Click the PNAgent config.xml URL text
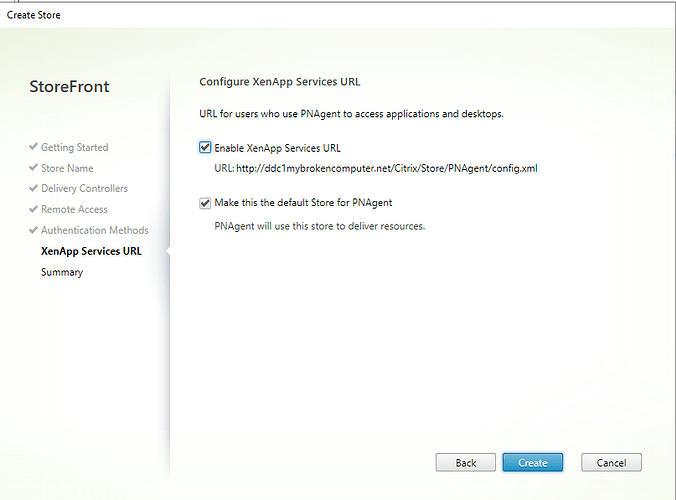Viewport: 676px width, 500px height. [387, 168]
